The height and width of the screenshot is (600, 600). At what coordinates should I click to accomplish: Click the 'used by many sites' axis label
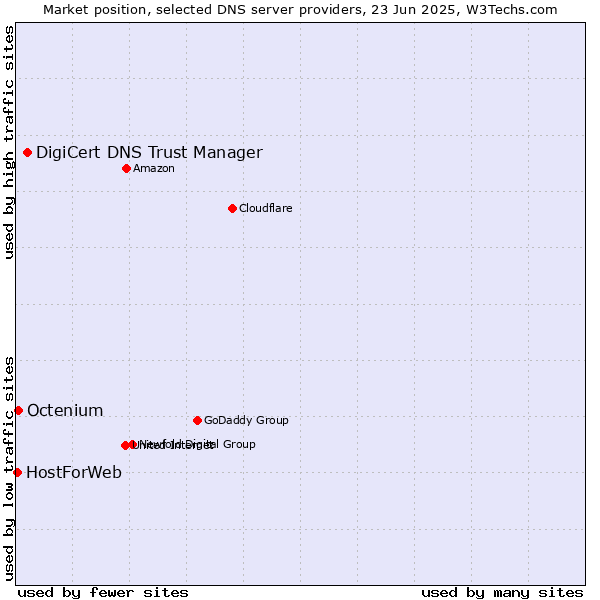(502, 593)
